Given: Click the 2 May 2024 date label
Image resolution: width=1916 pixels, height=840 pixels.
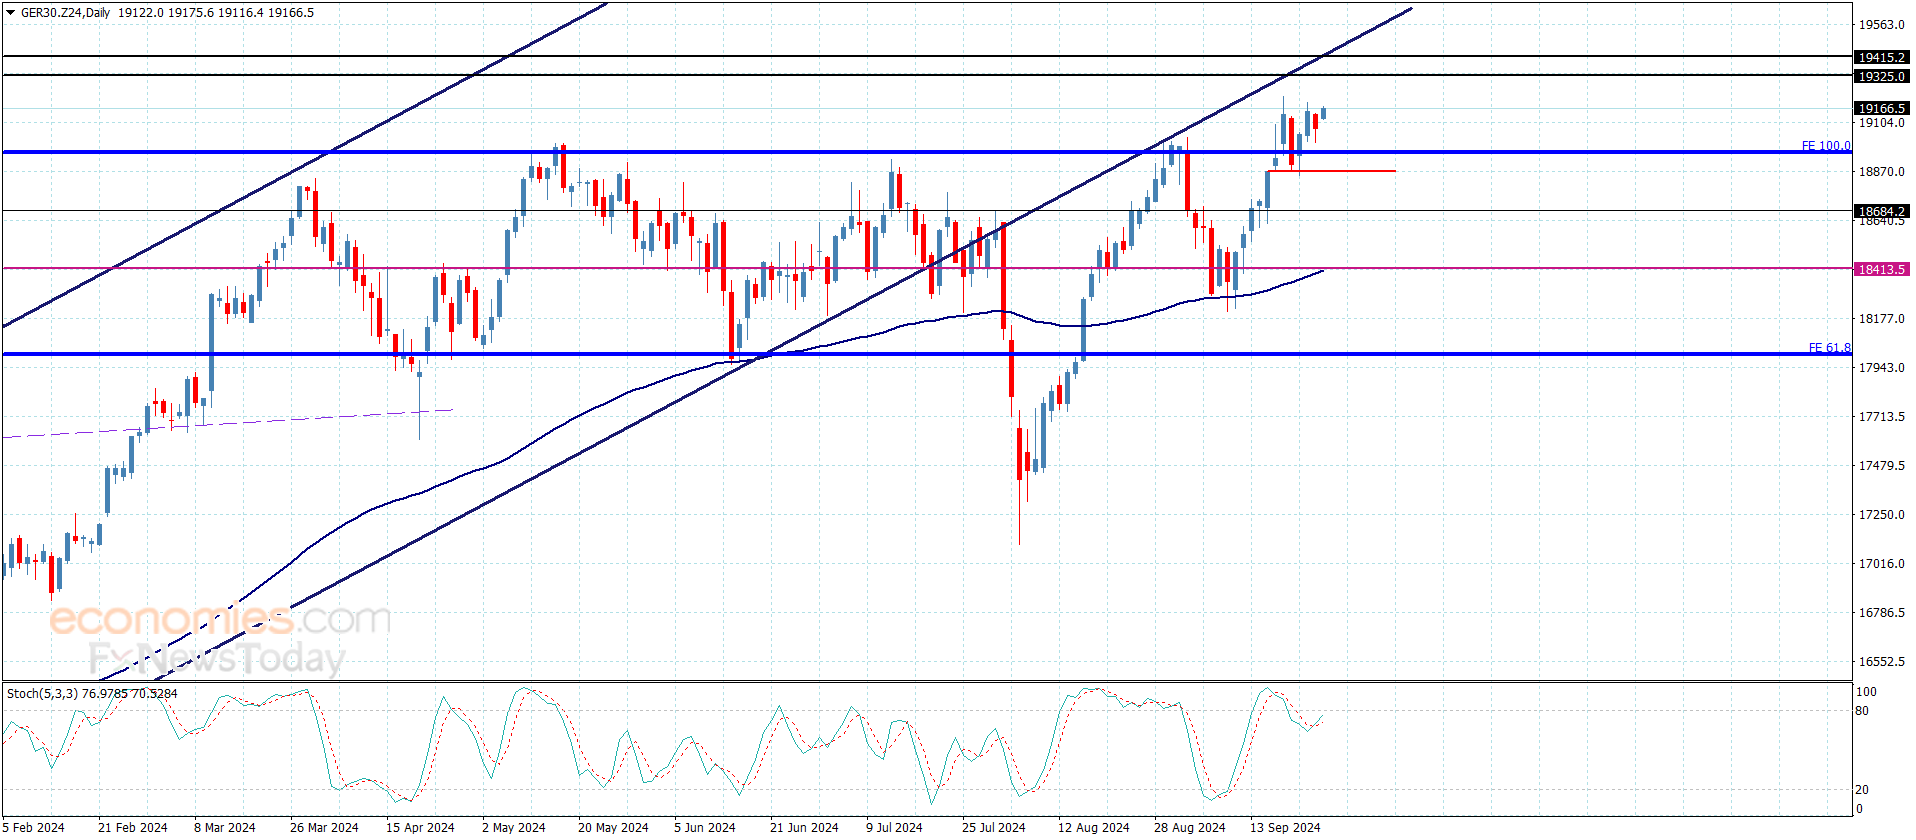Looking at the screenshot, I should (x=514, y=827).
